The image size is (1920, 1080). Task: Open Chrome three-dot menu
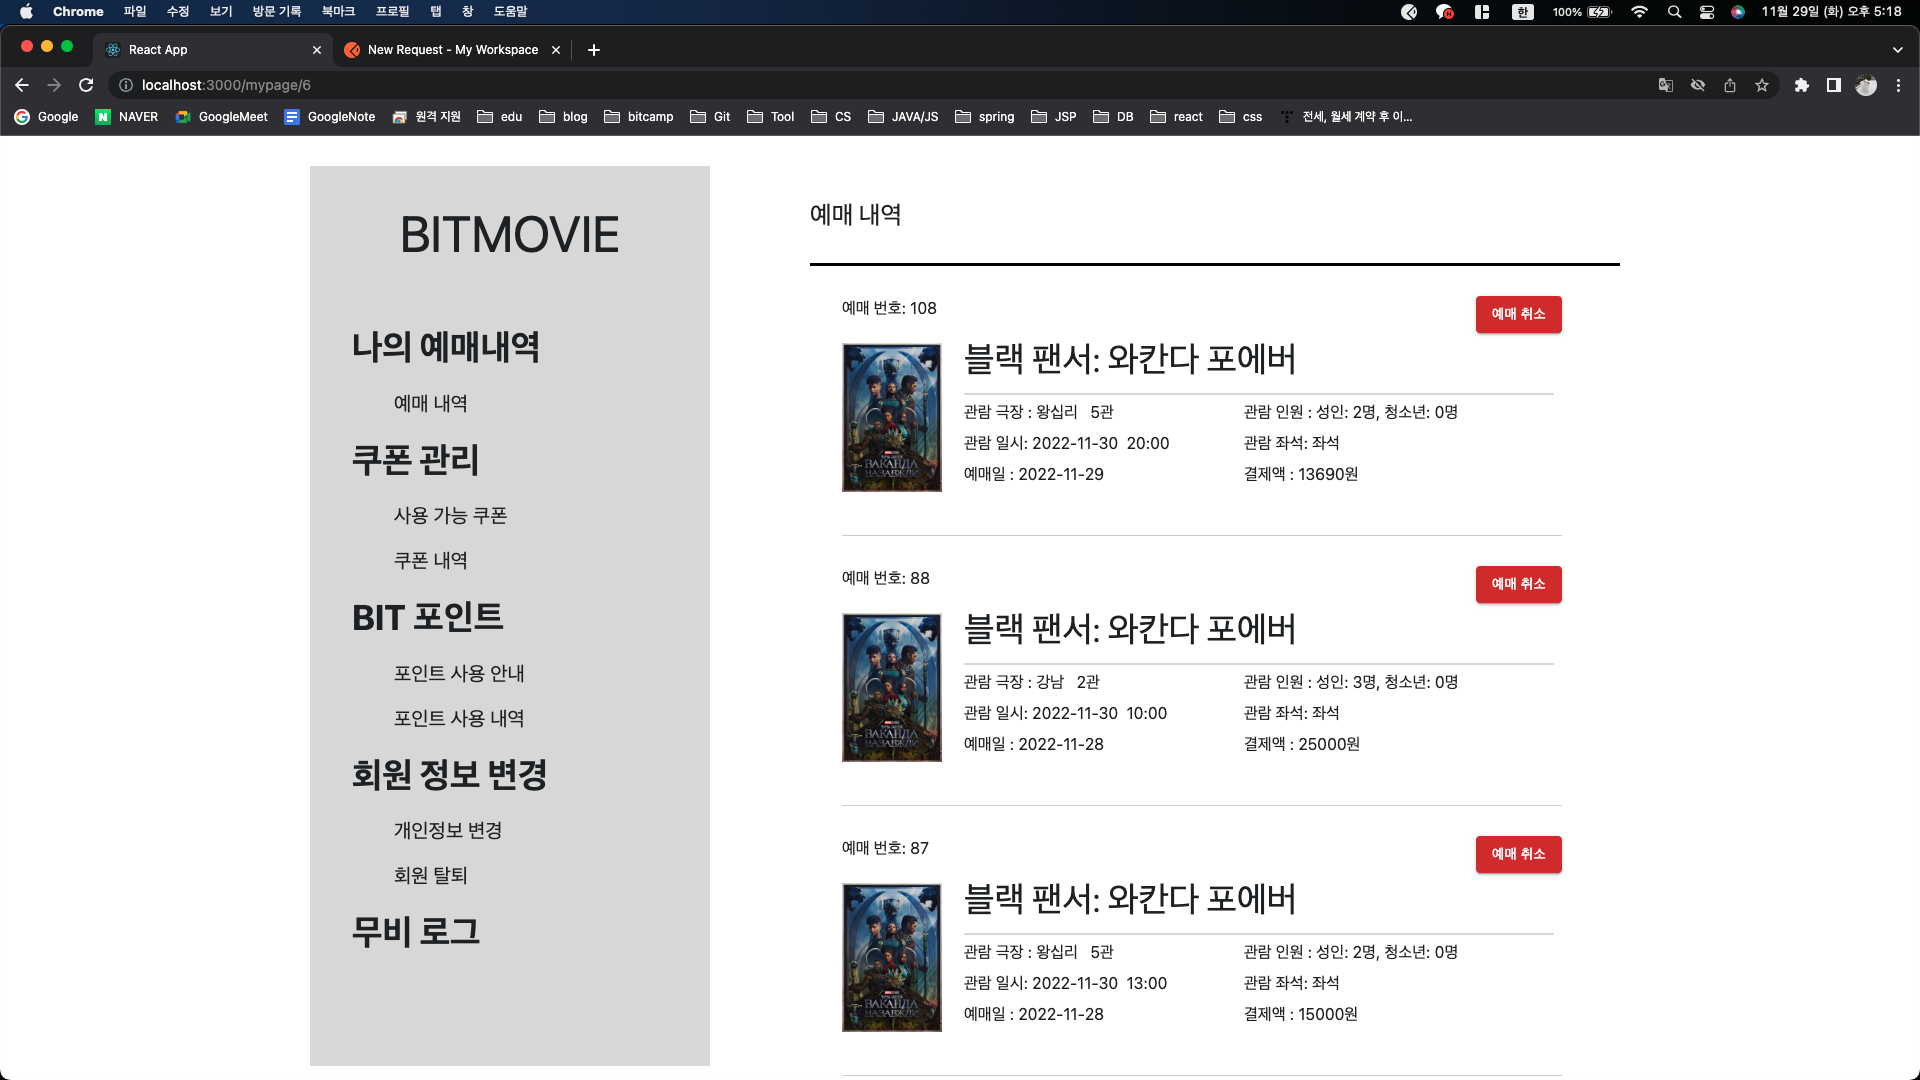tap(1898, 85)
